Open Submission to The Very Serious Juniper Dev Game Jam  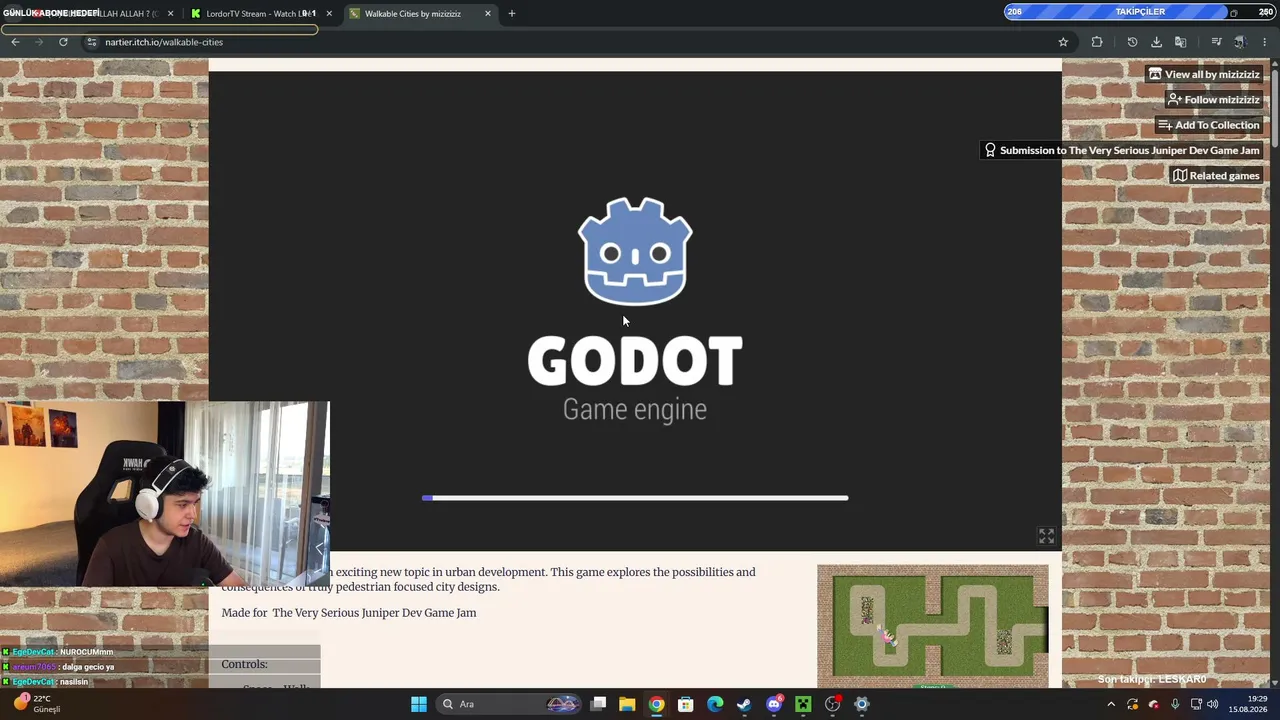tap(1121, 150)
